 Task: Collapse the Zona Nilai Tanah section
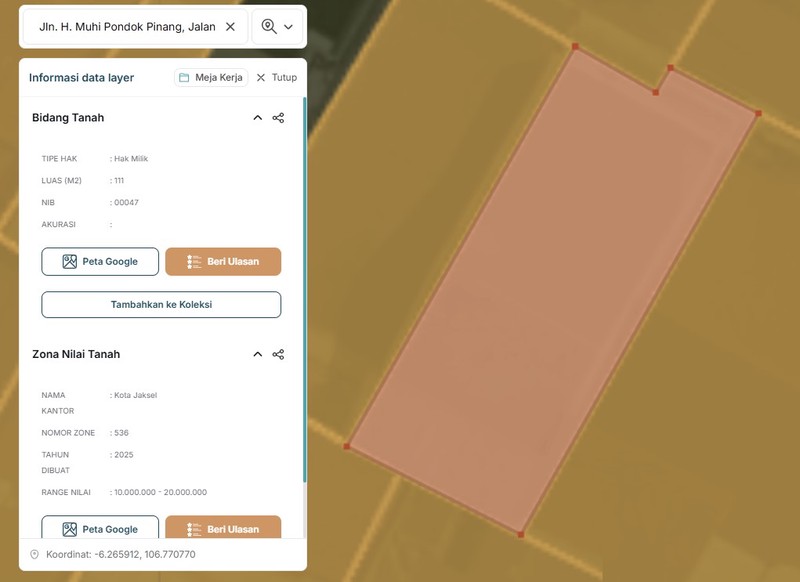pyautogui.click(x=257, y=354)
